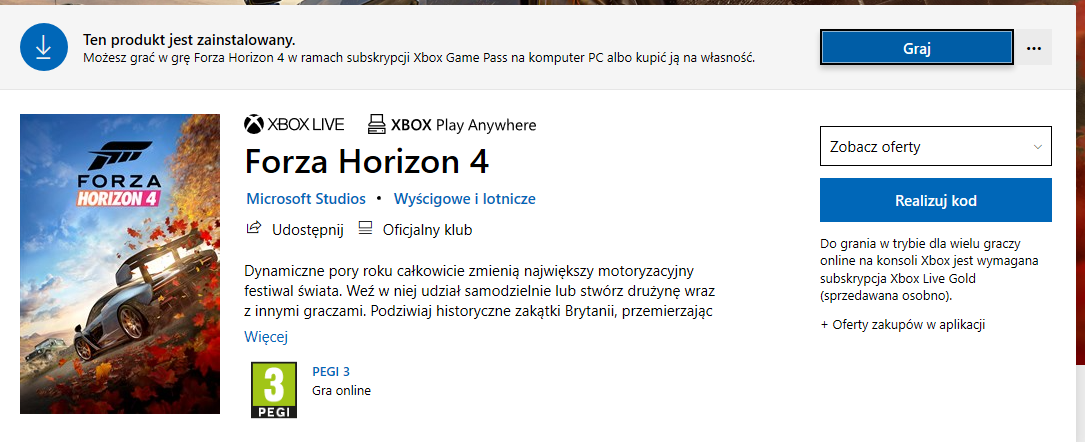
Task: Click the Forza Horizon 4 cover thumbnail
Action: [120, 264]
